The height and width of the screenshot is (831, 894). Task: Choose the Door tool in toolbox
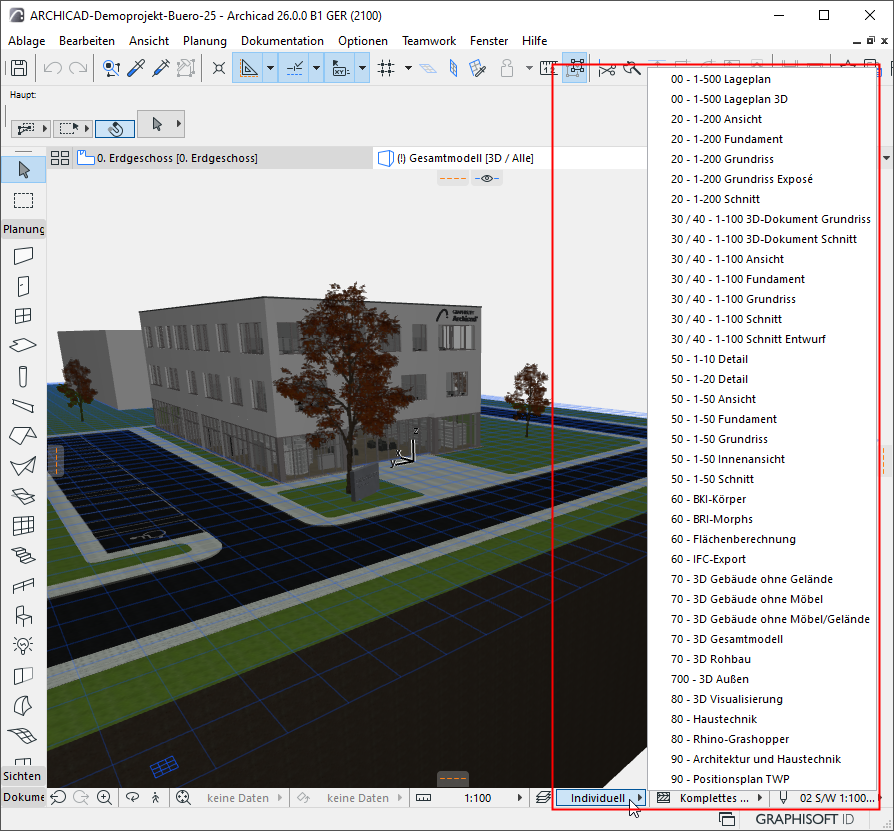(x=24, y=286)
